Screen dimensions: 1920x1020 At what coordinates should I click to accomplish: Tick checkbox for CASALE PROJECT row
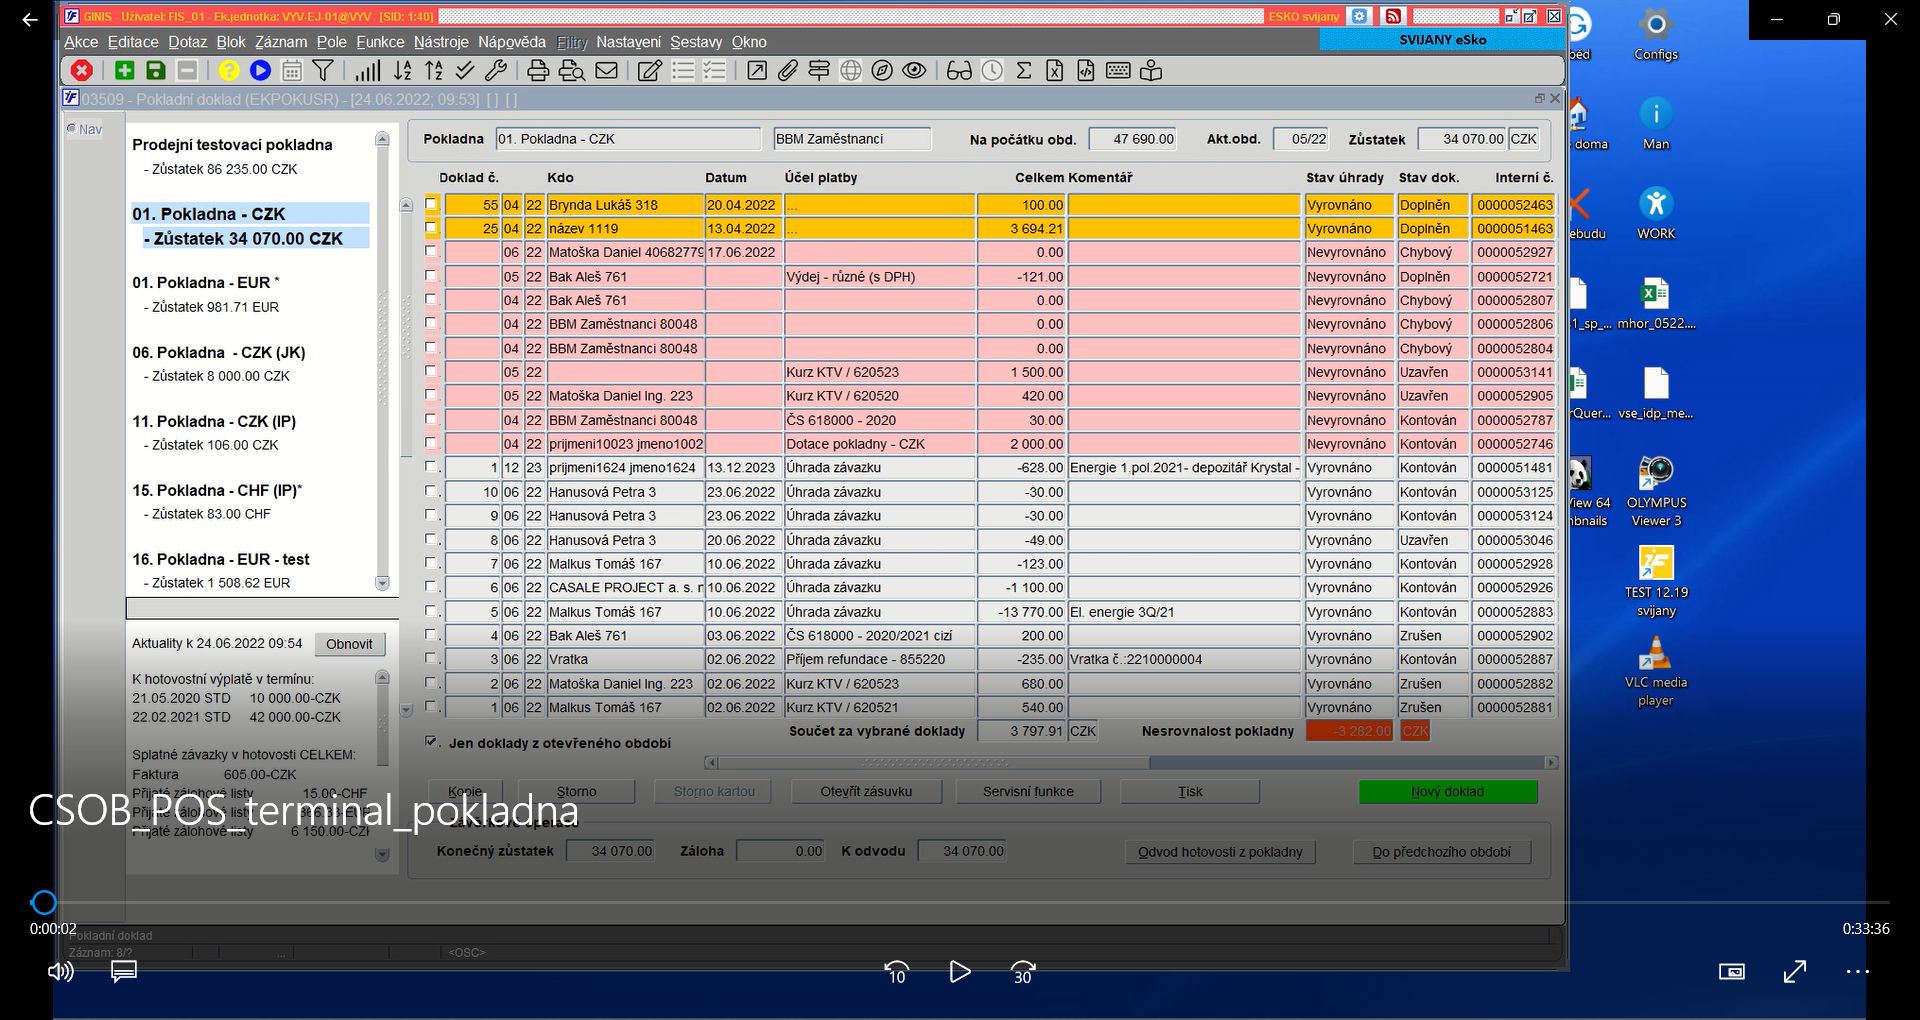point(431,587)
